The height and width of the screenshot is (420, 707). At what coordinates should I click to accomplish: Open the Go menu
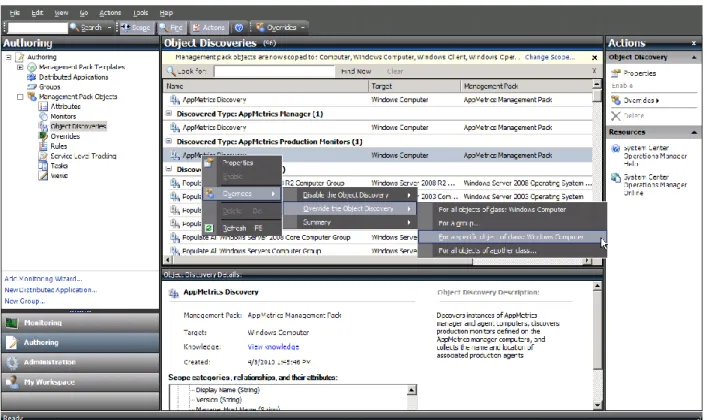(x=84, y=13)
